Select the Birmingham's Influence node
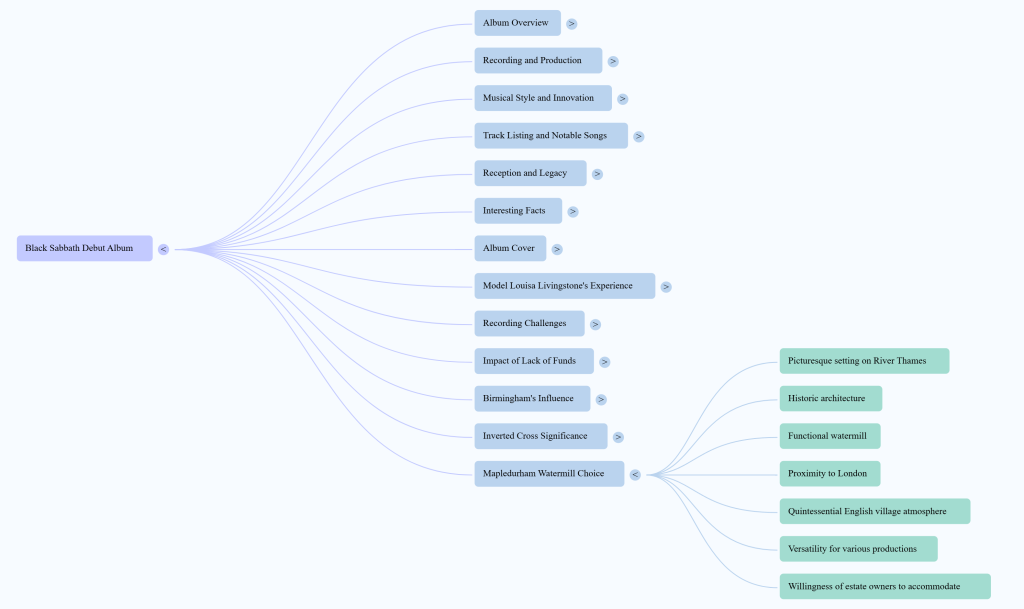 click(x=532, y=399)
